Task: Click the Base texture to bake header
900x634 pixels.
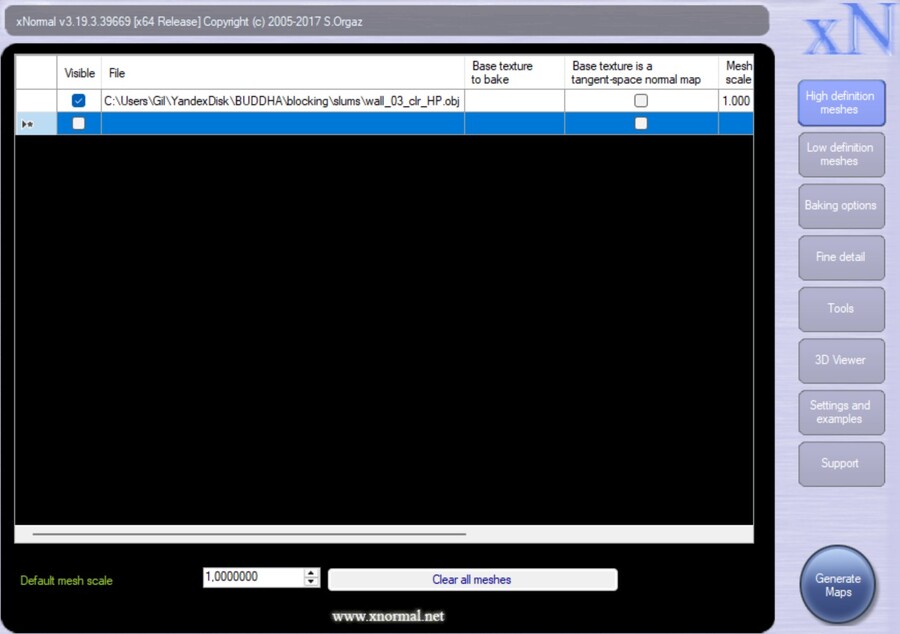Action: pos(514,73)
